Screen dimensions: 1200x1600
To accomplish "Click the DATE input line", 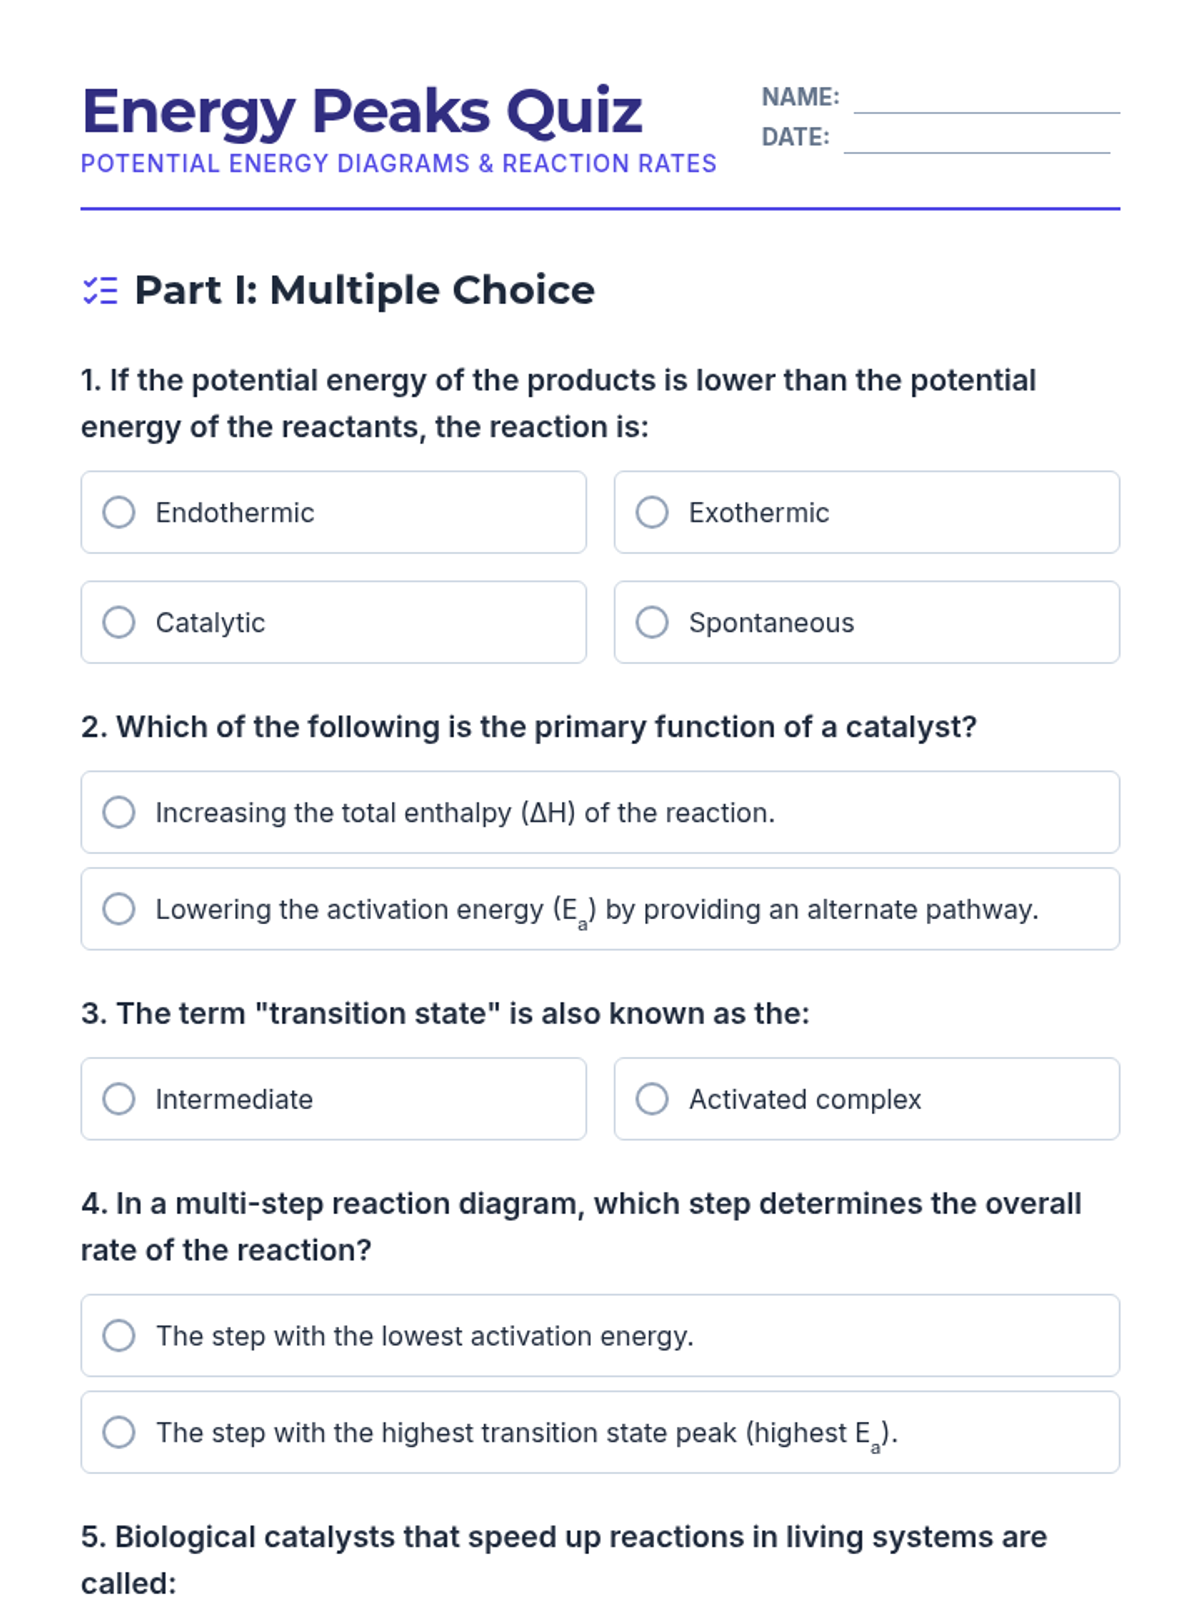I will tap(976, 140).
